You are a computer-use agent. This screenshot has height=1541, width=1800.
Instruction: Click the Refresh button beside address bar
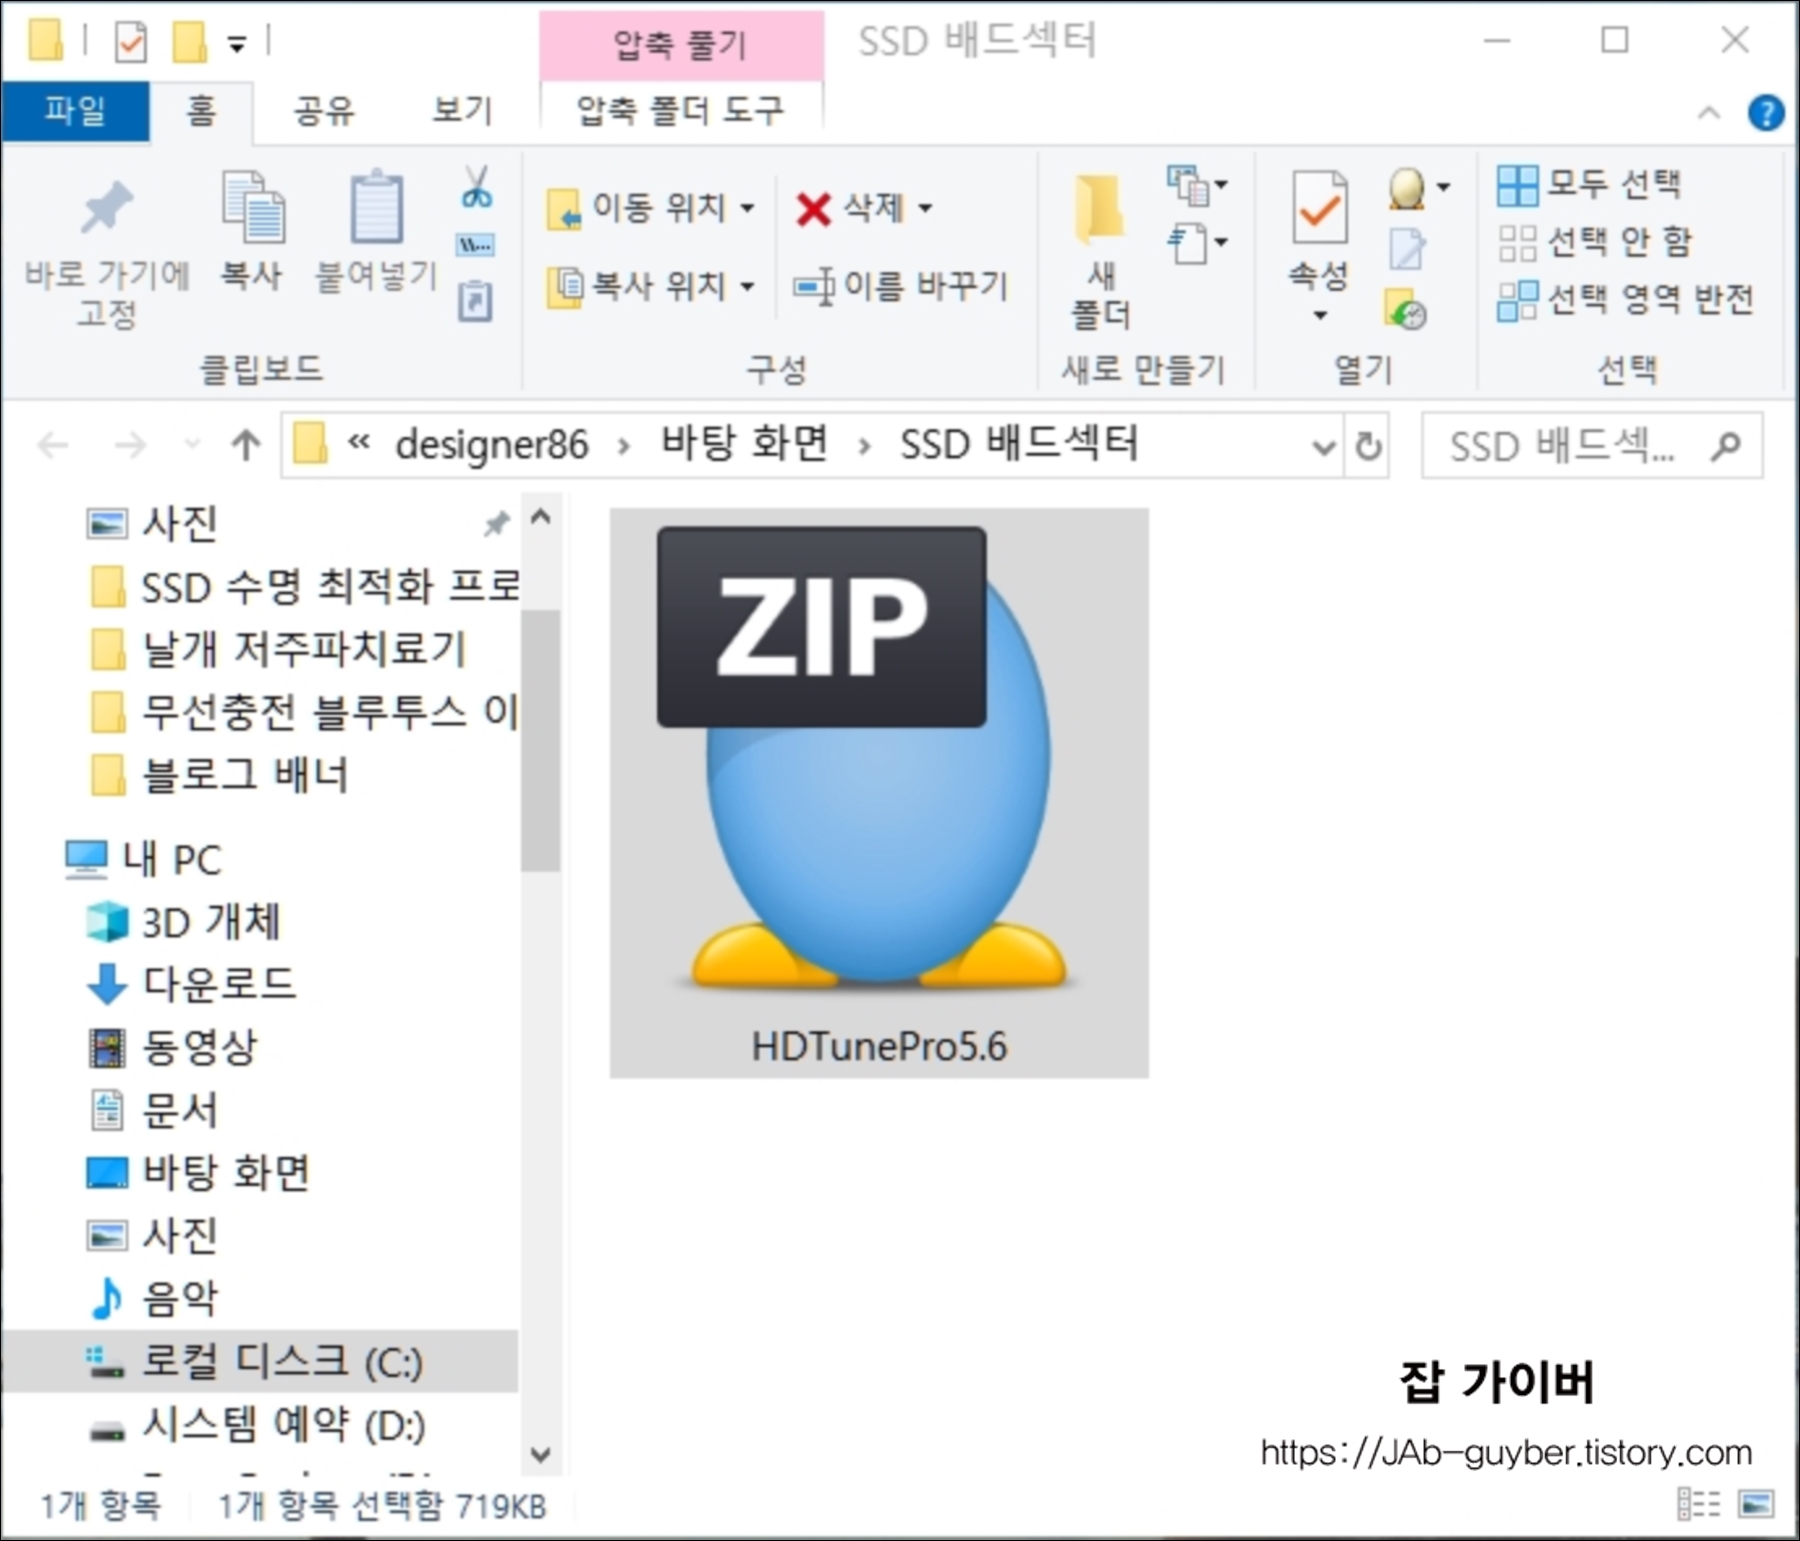point(1368,445)
